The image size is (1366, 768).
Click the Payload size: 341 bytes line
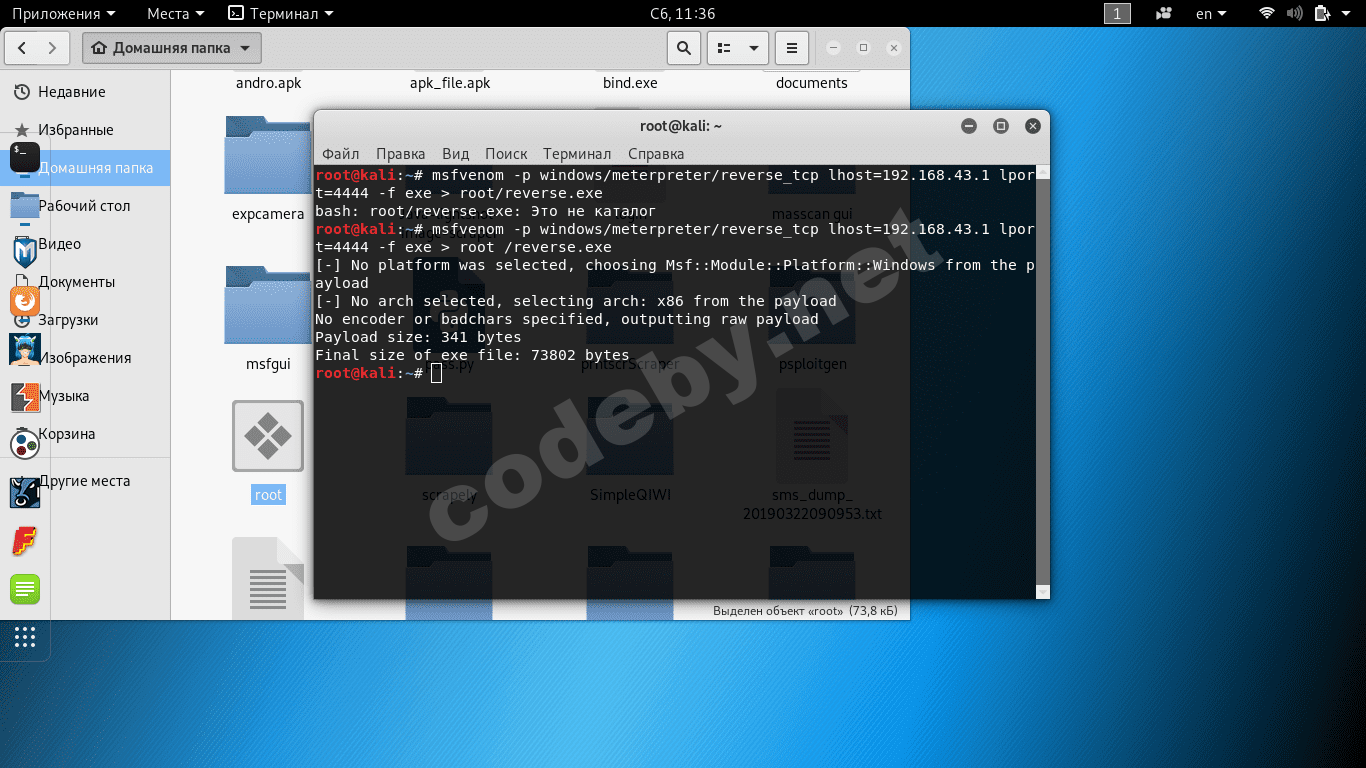418,337
